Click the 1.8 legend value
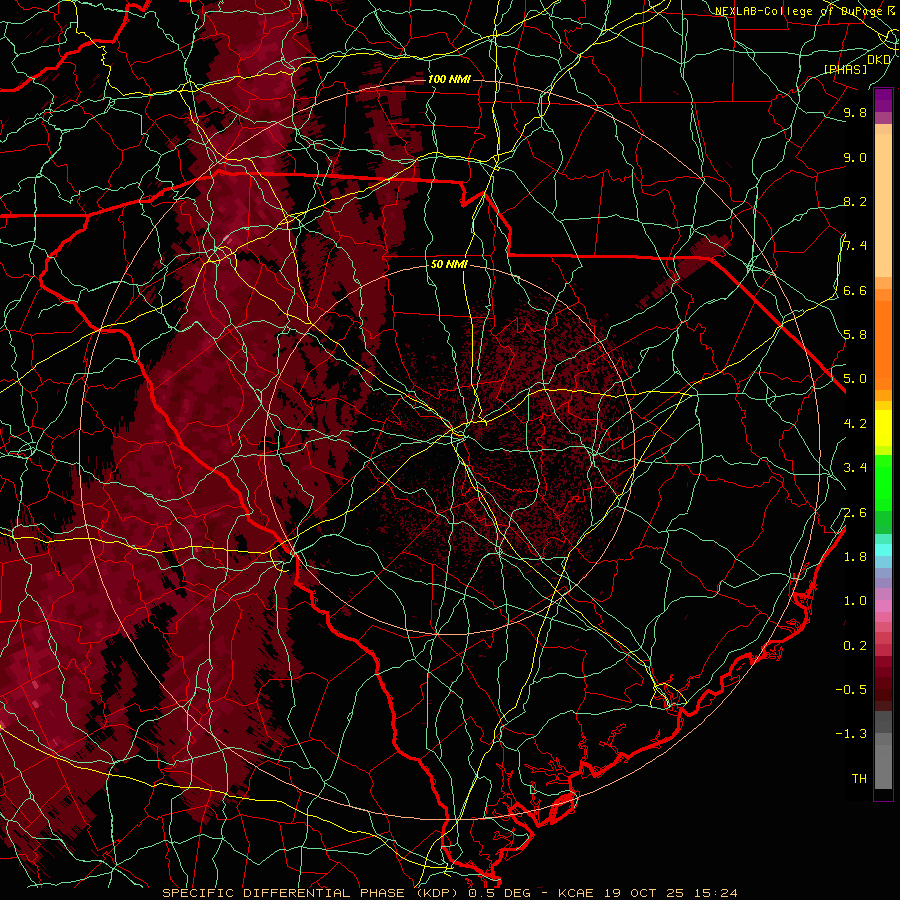 point(855,557)
